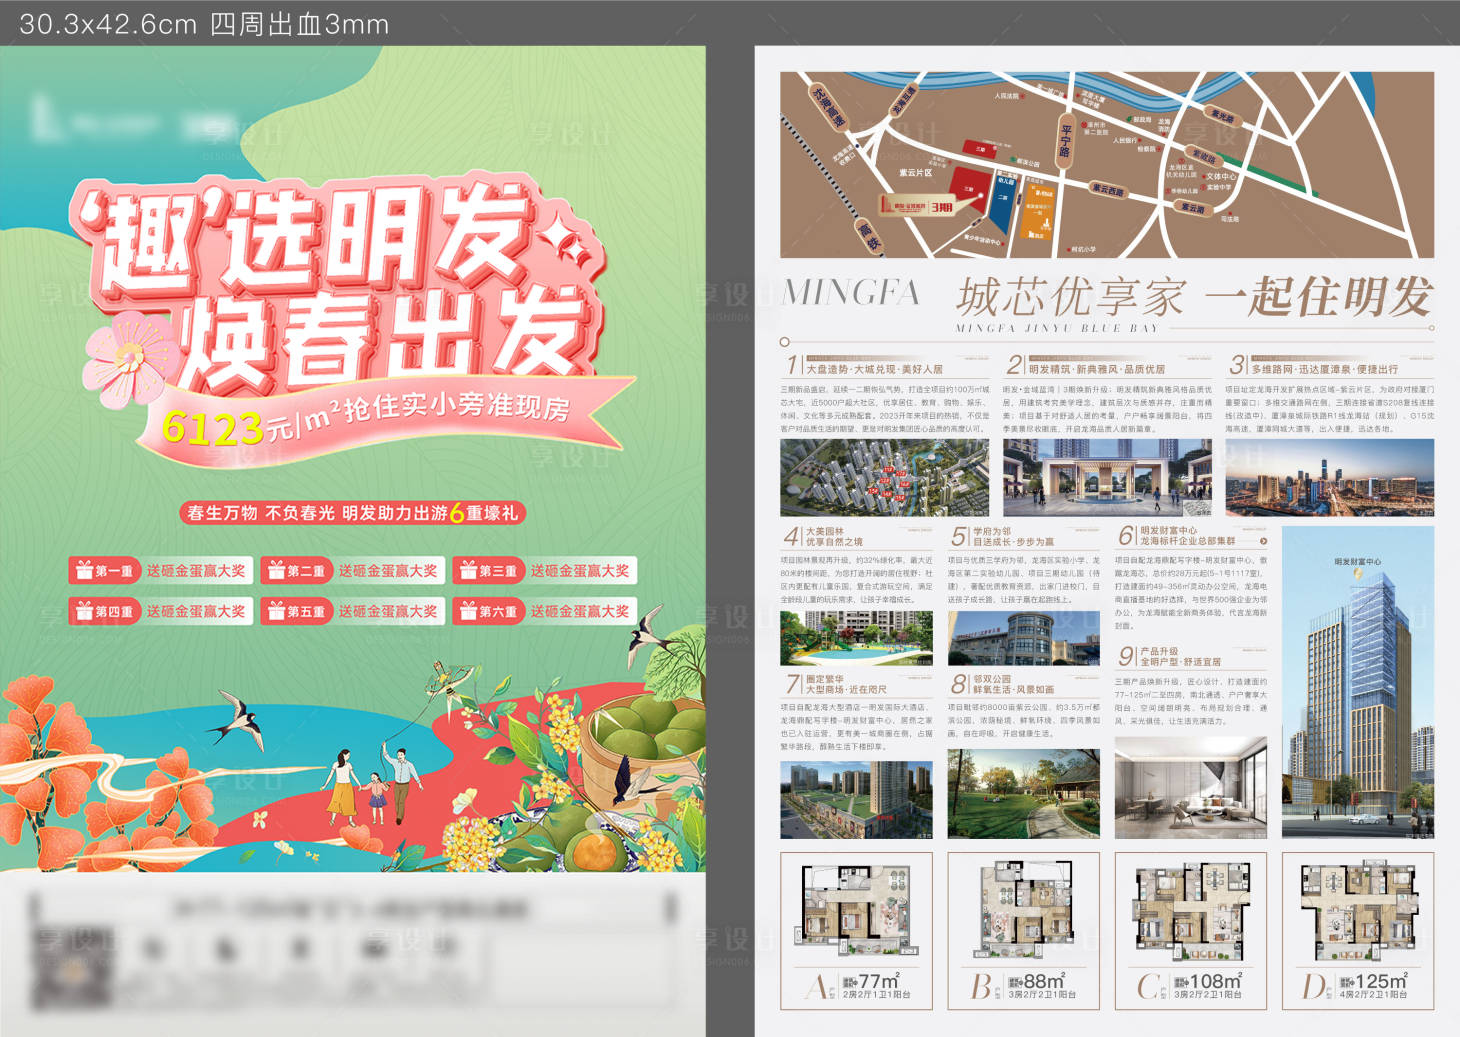Click the gift box icon beside 第三重
1460x1037 pixels.
tap(467, 571)
